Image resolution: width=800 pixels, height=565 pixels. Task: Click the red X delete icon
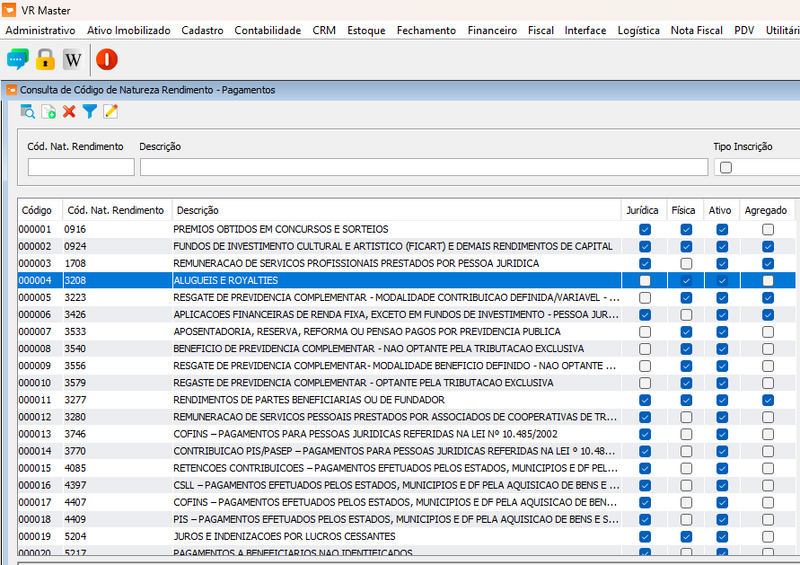pos(69,111)
